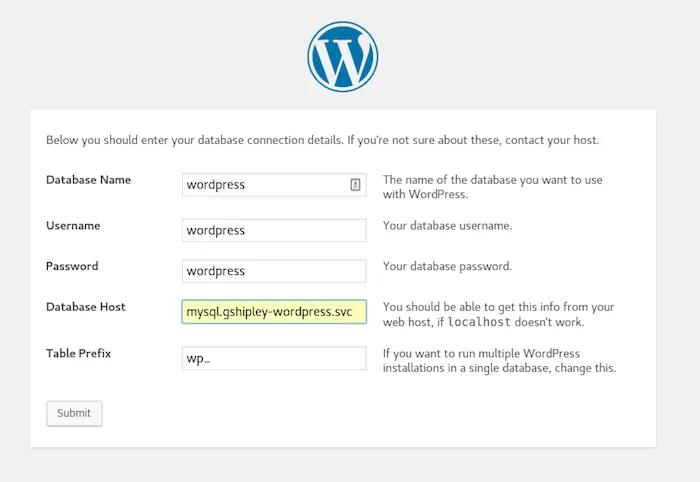700x482 pixels.
Task: Click the autofill icon in Database Name field
Action: pos(355,185)
